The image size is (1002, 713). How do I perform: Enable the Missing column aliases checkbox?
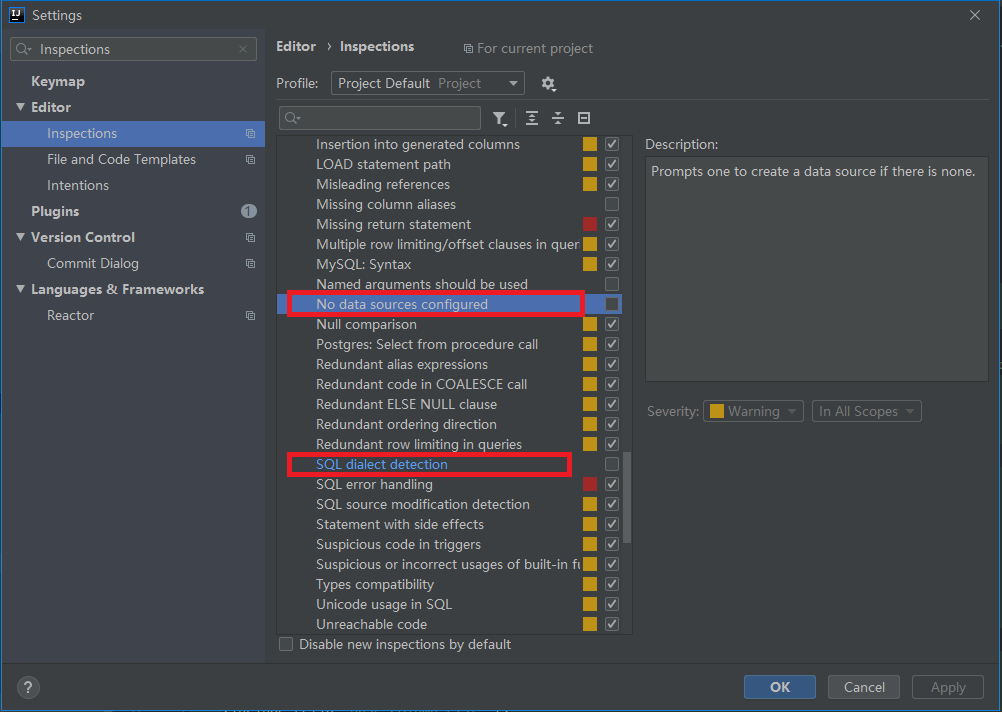pos(612,204)
